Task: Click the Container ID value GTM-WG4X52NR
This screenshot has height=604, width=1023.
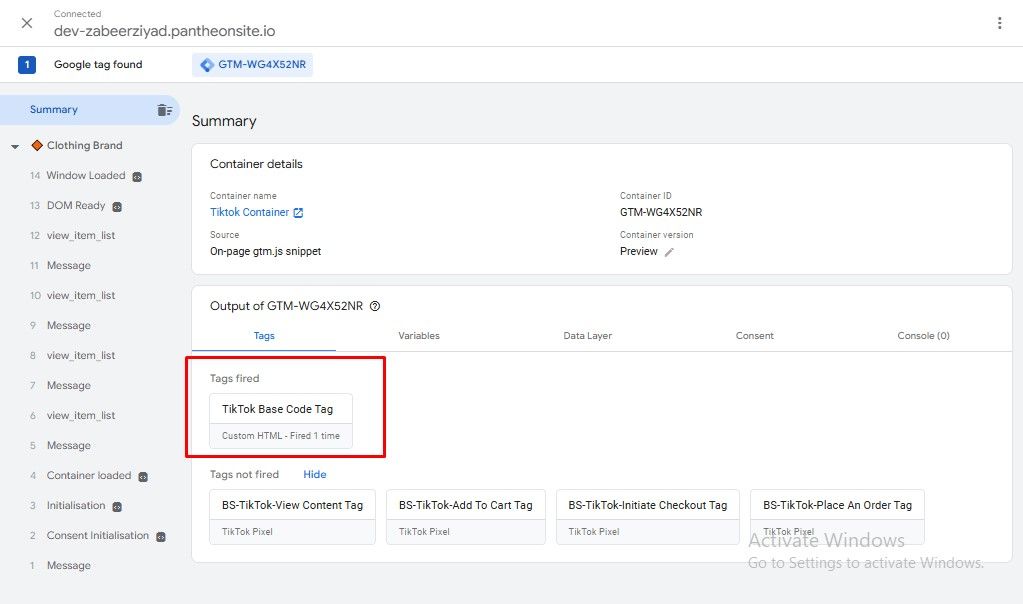Action: pos(661,212)
